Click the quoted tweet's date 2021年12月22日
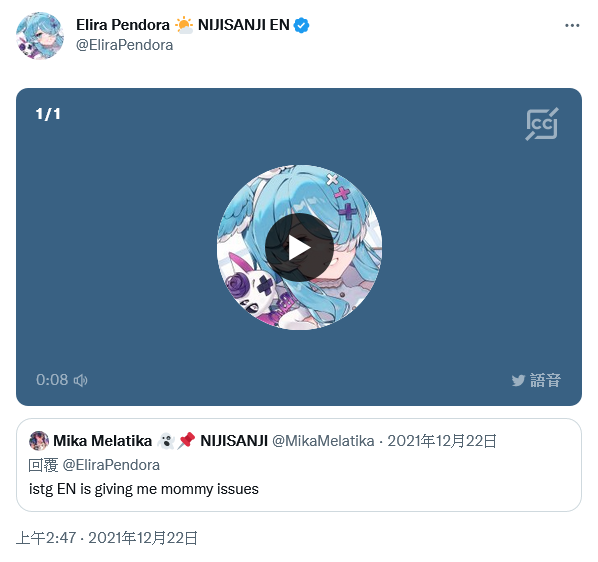Viewport: 598px width, 562px height. [x=442, y=441]
